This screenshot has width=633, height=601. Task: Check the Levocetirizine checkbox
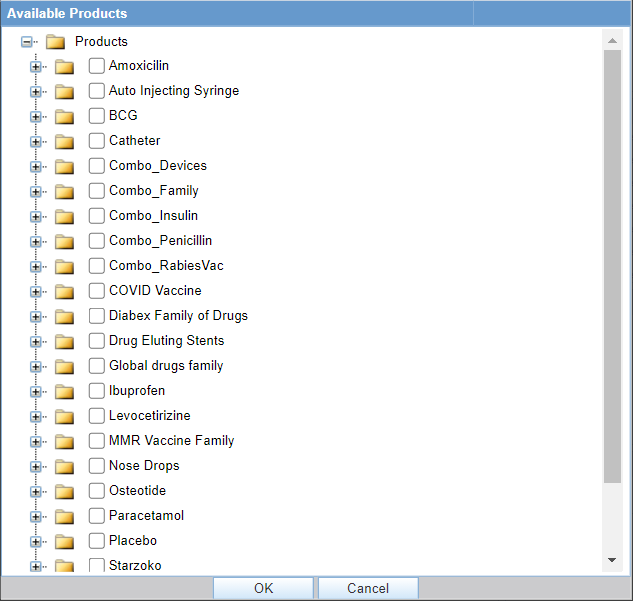(96, 416)
